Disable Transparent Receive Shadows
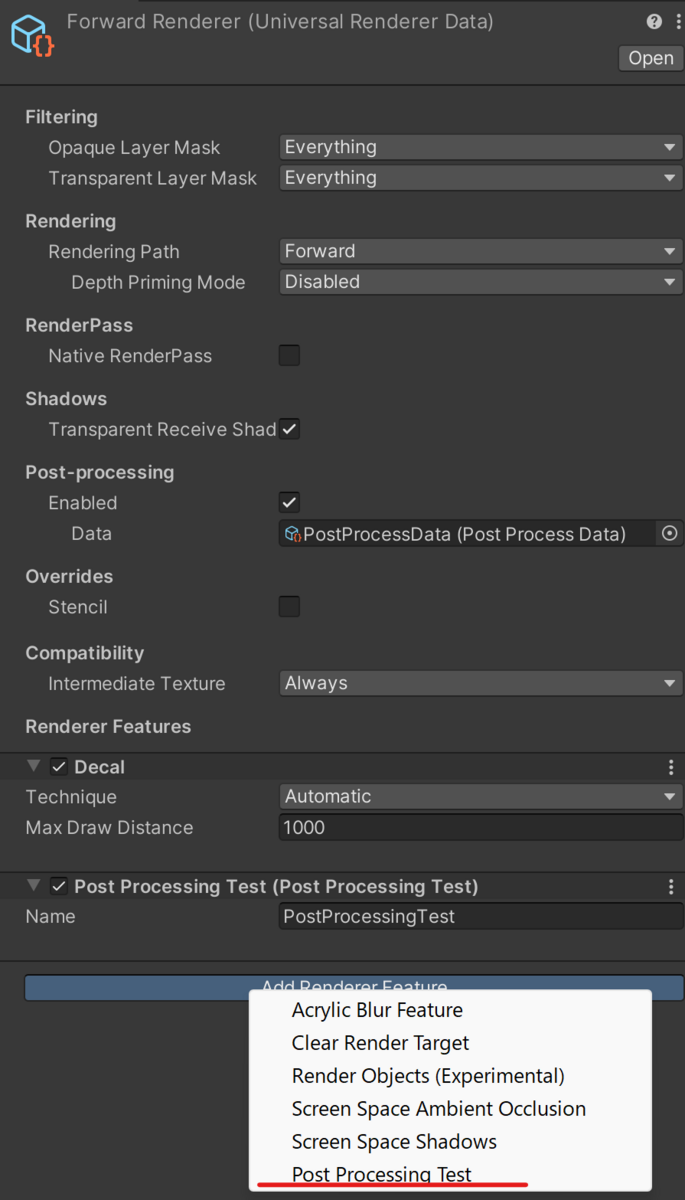Image resolution: width=685 pixels, height=1200 pixels. [x=289, y=429]
